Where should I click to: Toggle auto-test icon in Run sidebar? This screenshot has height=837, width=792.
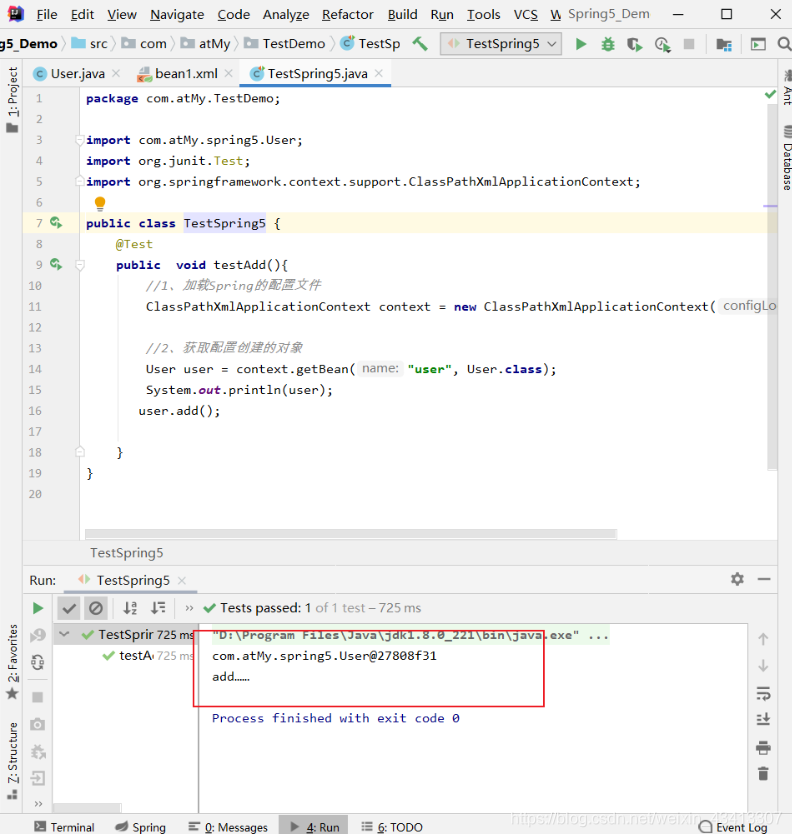point(38,662)
